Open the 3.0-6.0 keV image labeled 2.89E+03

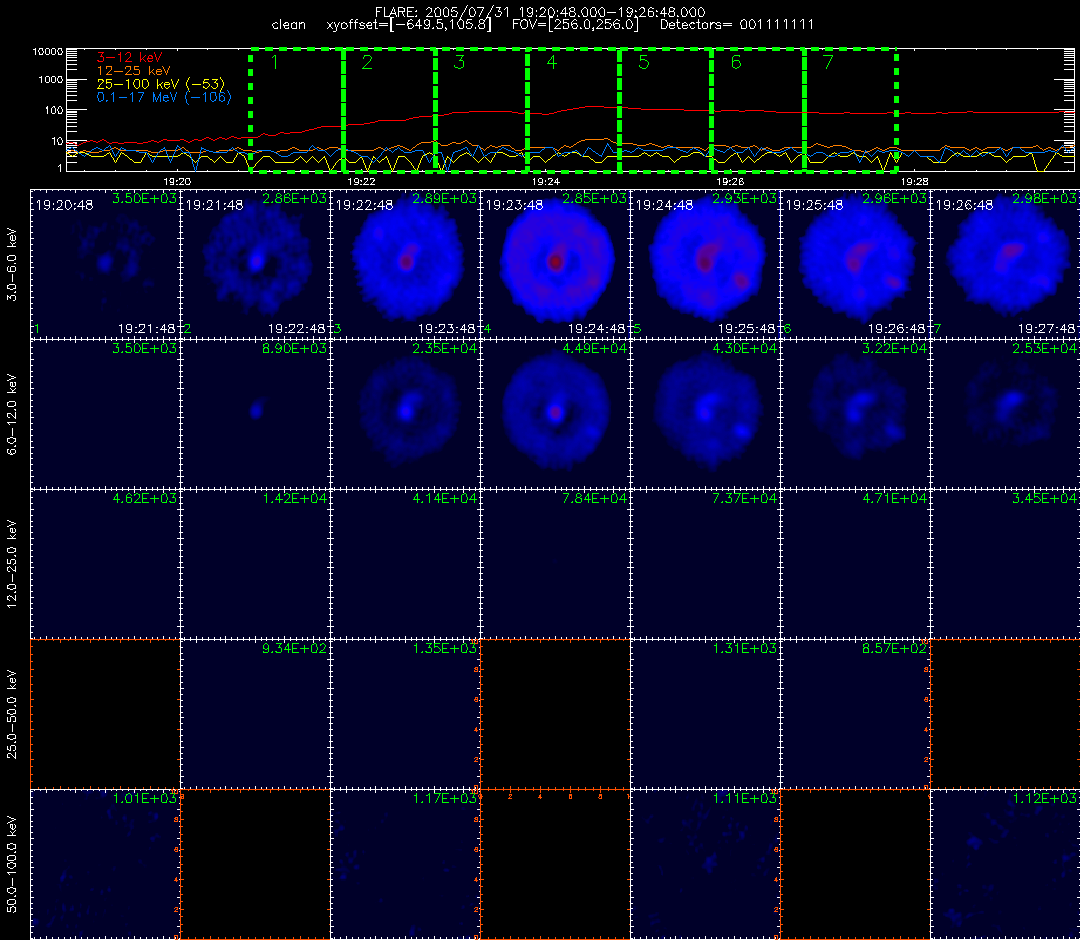point(406,264)
